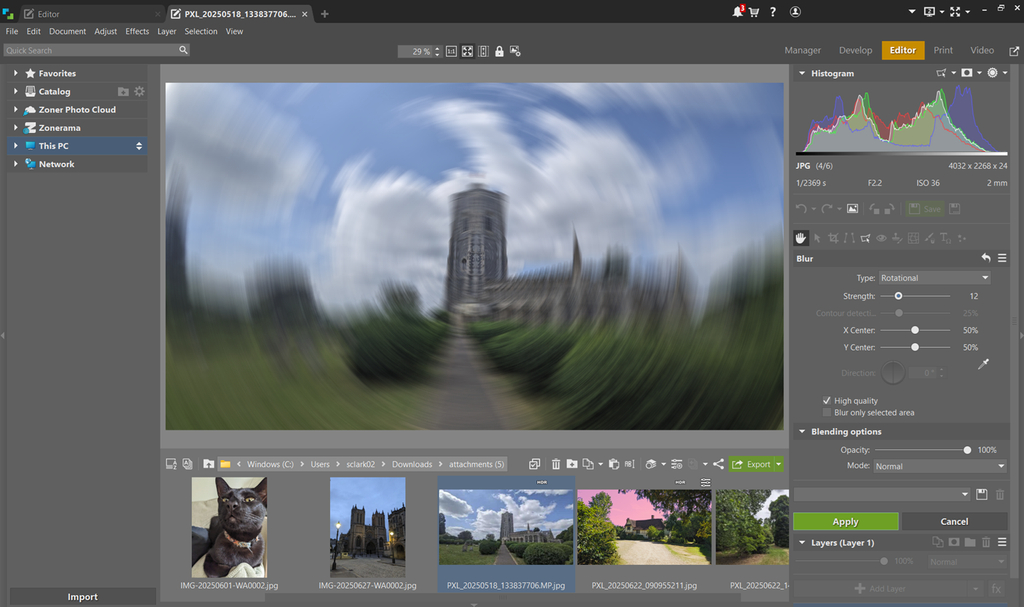The height and width of the screenshot is (607, 1024).
Task: Click the delete icon in the filmstrip toolbar
Action: (556, 463)
